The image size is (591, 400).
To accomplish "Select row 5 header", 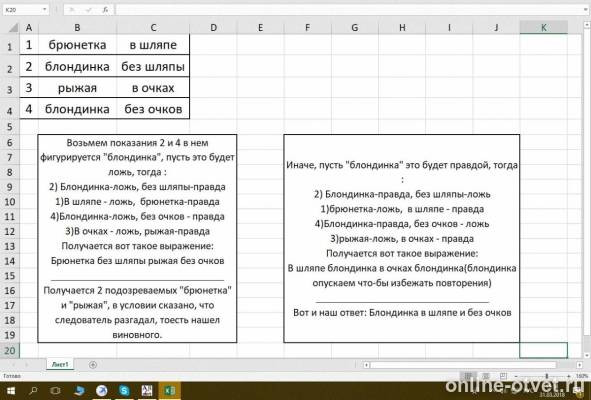I will (x=9, y=127).
